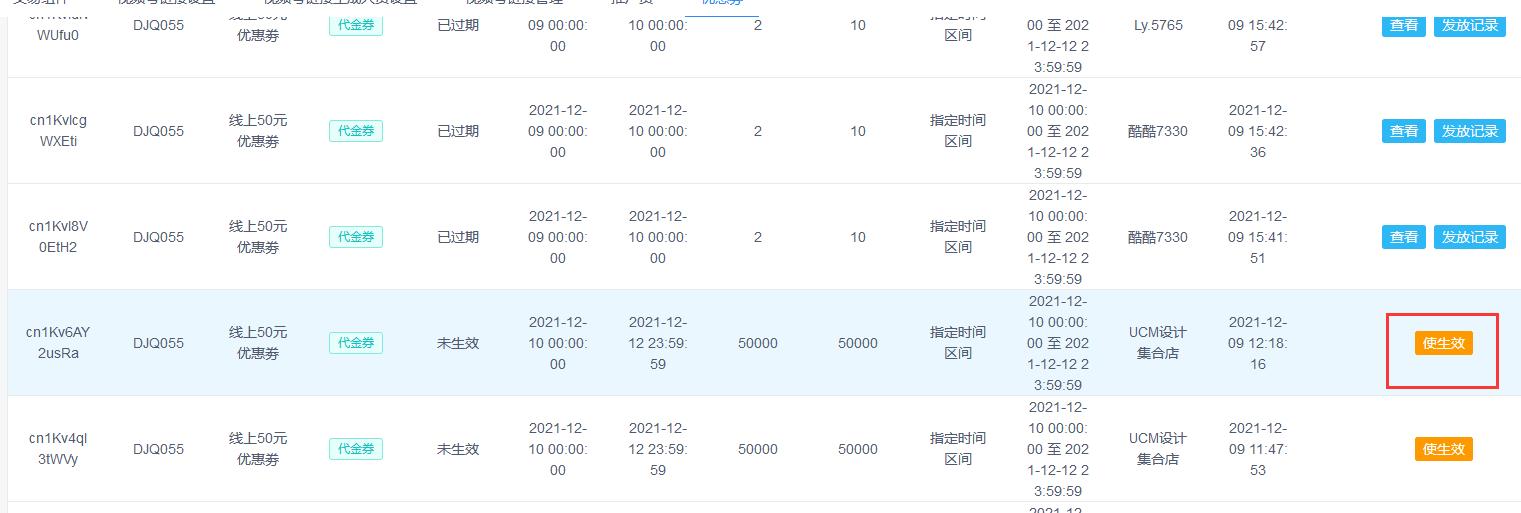Select the 代金券 tag for cn1Kv4ql3tWVy
1521x513 pixels.
tap(355, 449)
